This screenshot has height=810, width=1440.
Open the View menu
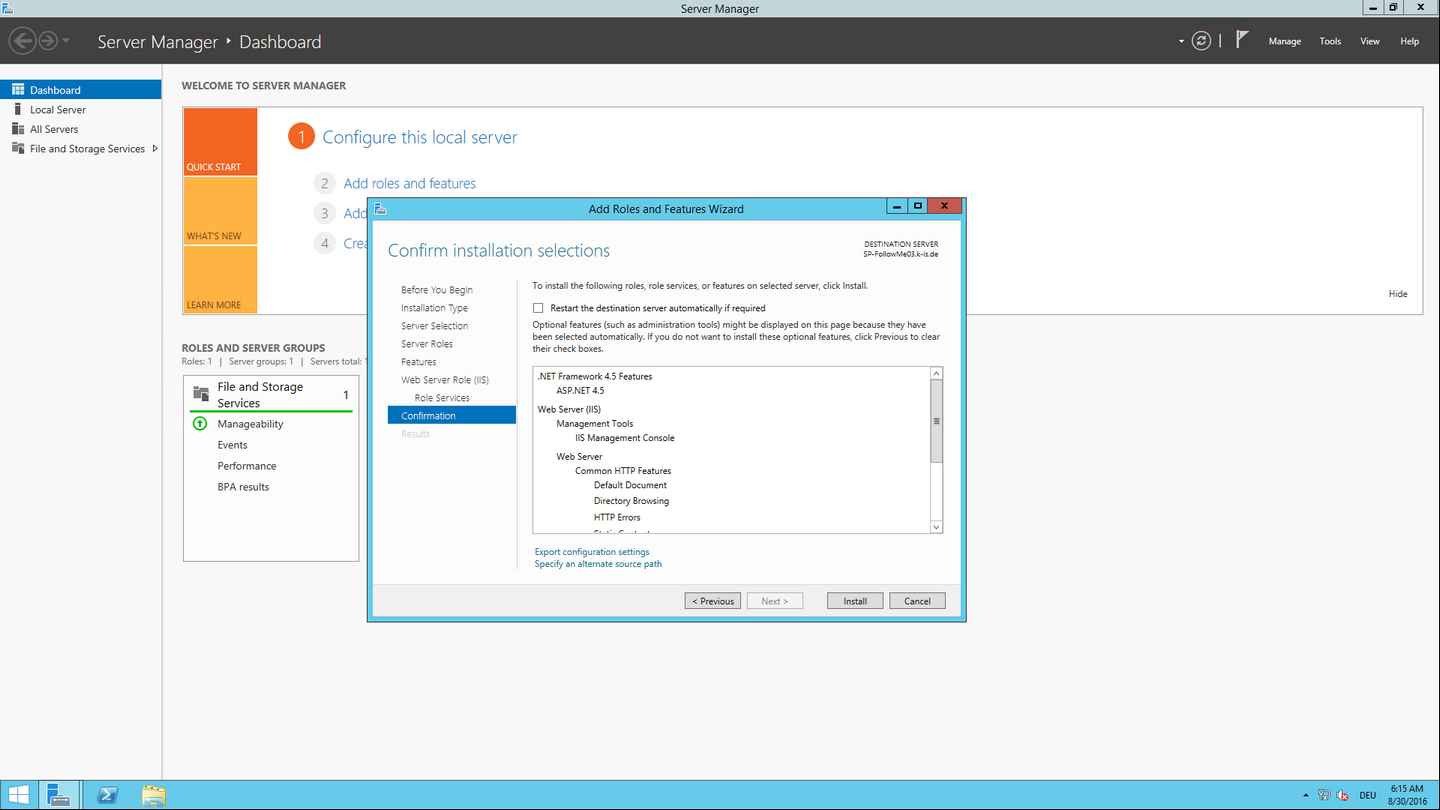click(1370, 41)
